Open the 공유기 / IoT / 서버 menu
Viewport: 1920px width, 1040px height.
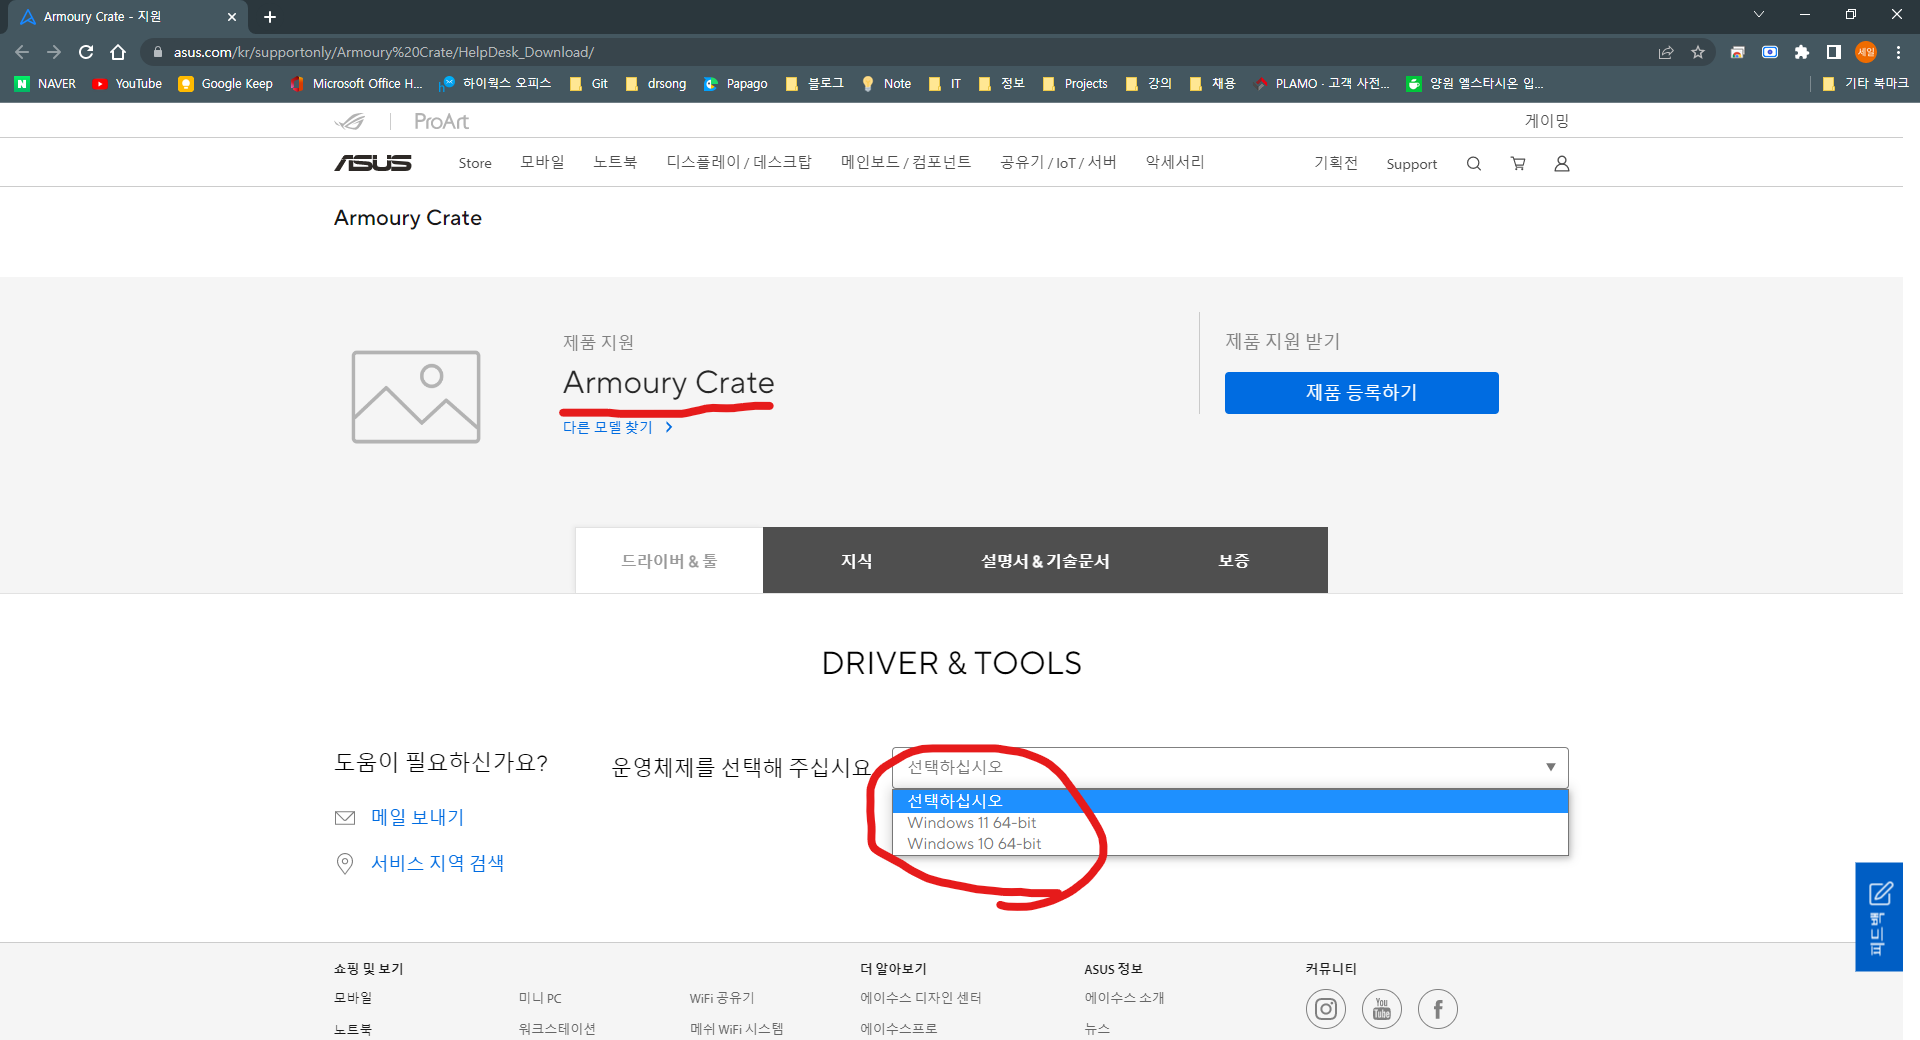tap(1058, 162)
